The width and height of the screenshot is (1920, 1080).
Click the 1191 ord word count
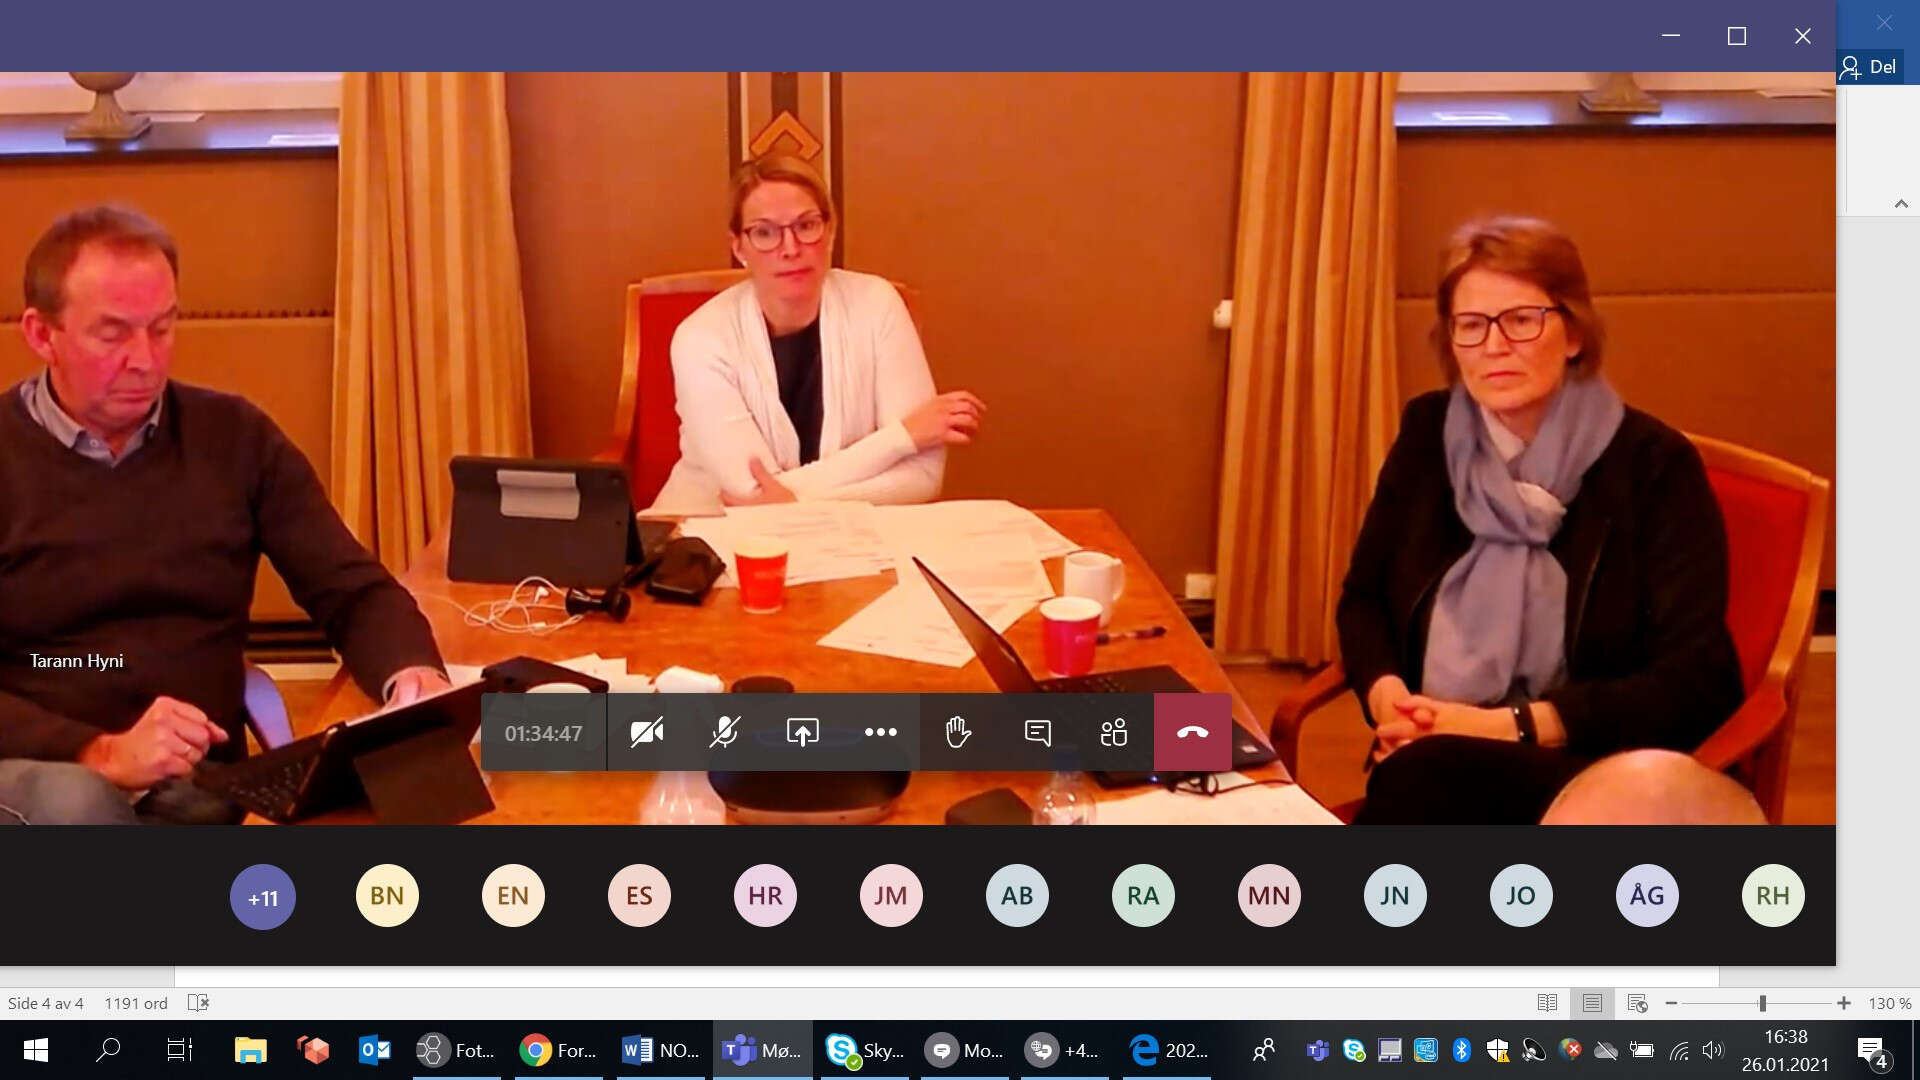[x=136, y=1003]
